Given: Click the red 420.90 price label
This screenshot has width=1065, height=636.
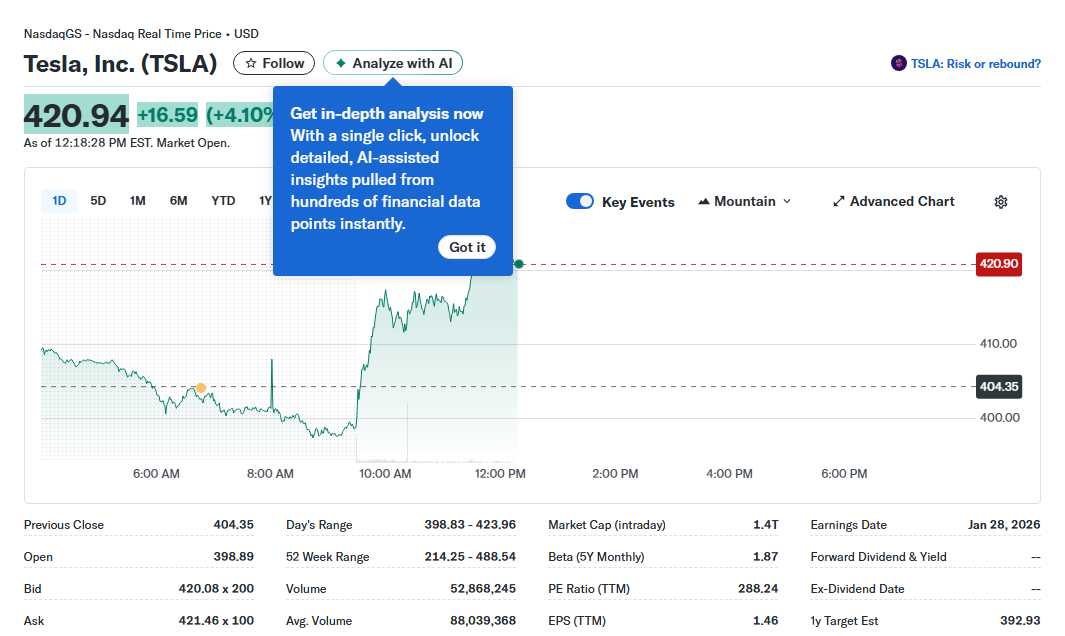Looking at the screenshot, I should [x=998, y=264].
